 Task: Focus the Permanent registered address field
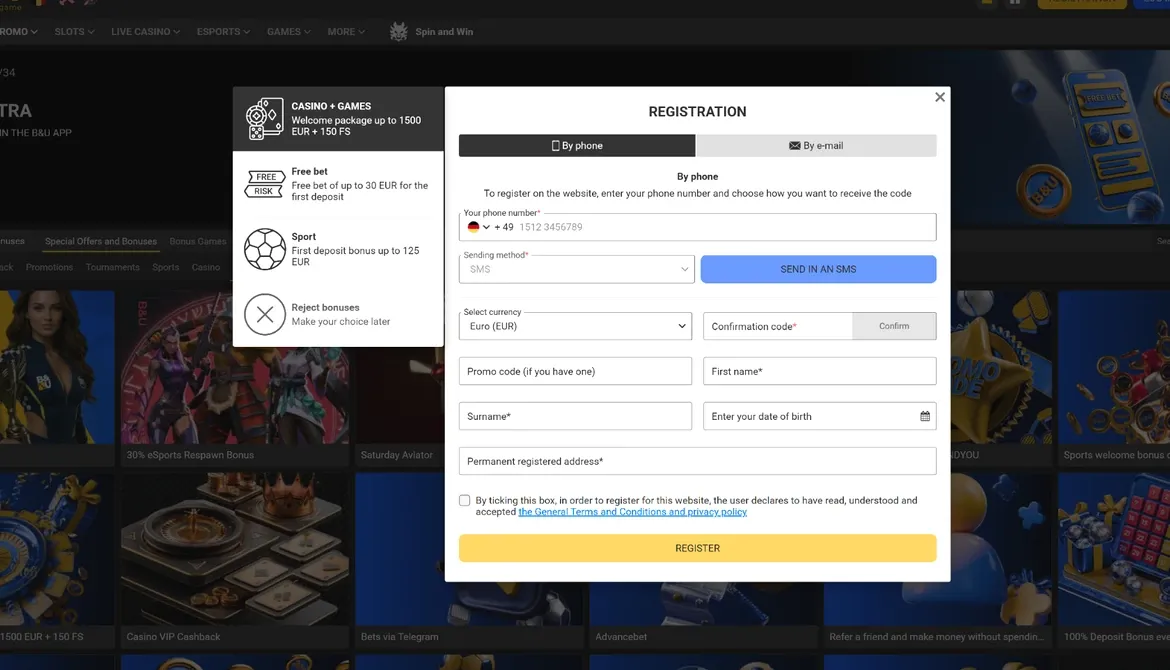(x=698, y=461)
